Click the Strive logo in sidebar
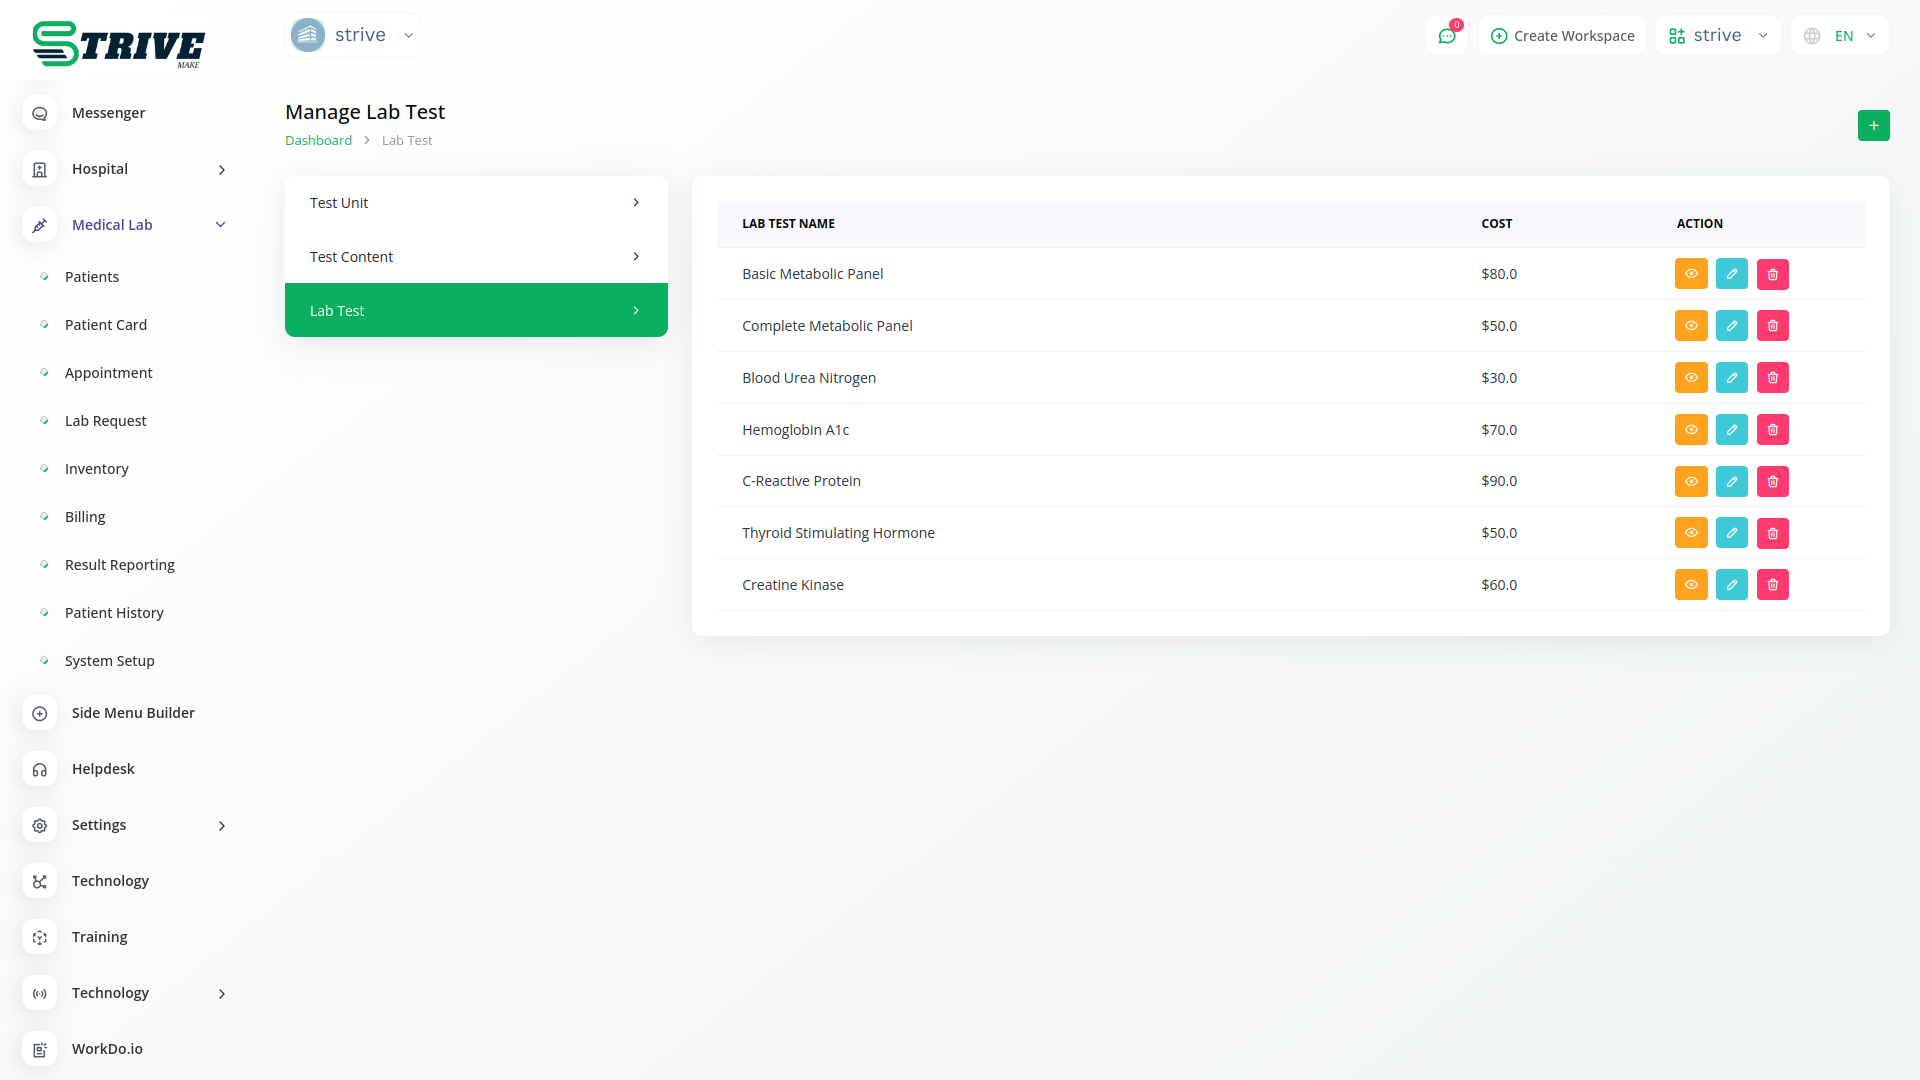The width and height of the screenshot is (1920, 1080). point(118,44)
